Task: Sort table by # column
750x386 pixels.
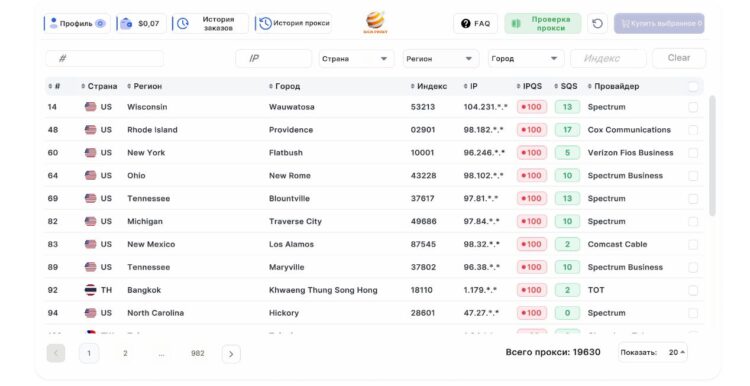Action: (x=54, y=86)
